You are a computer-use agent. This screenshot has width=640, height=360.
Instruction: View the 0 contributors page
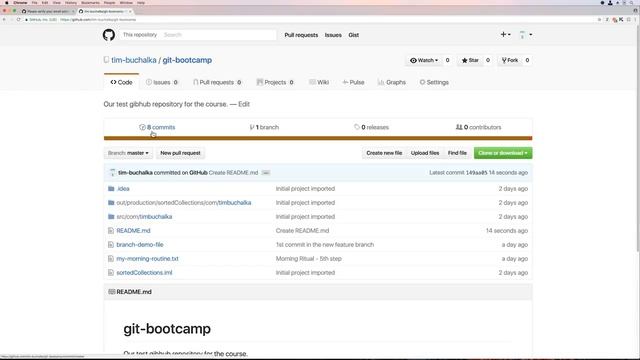(478, 127)
